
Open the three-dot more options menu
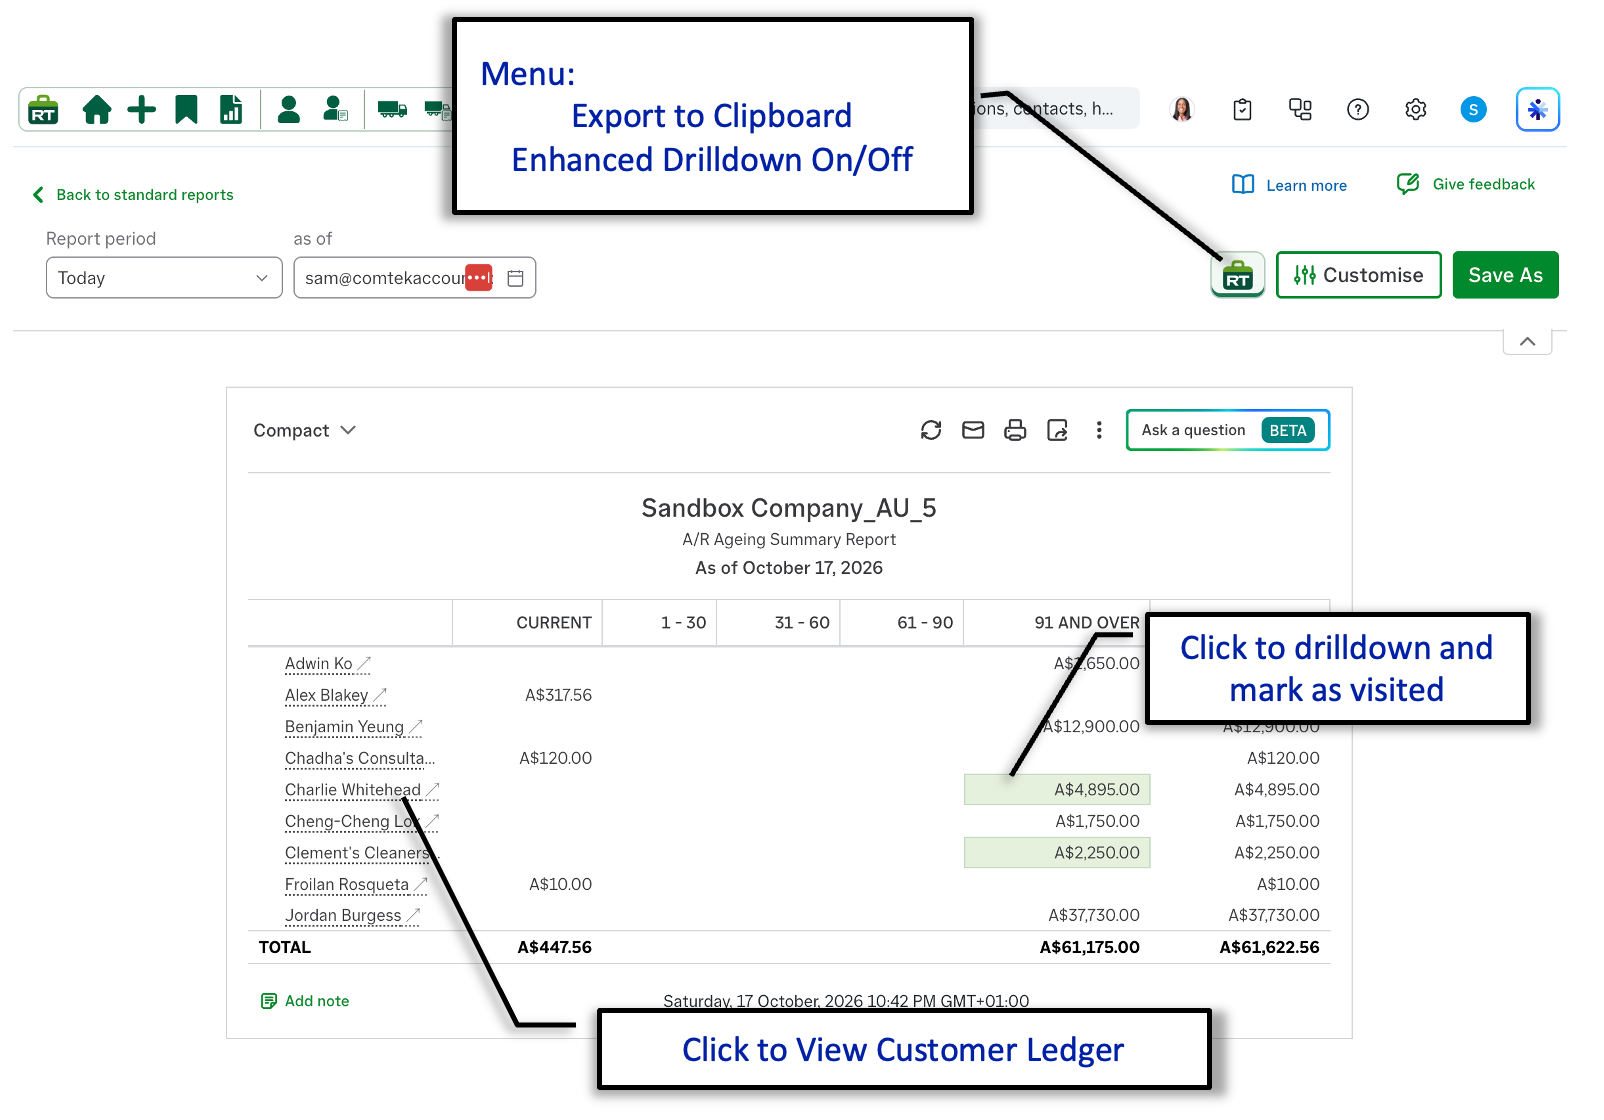[x=1099, y=430]
